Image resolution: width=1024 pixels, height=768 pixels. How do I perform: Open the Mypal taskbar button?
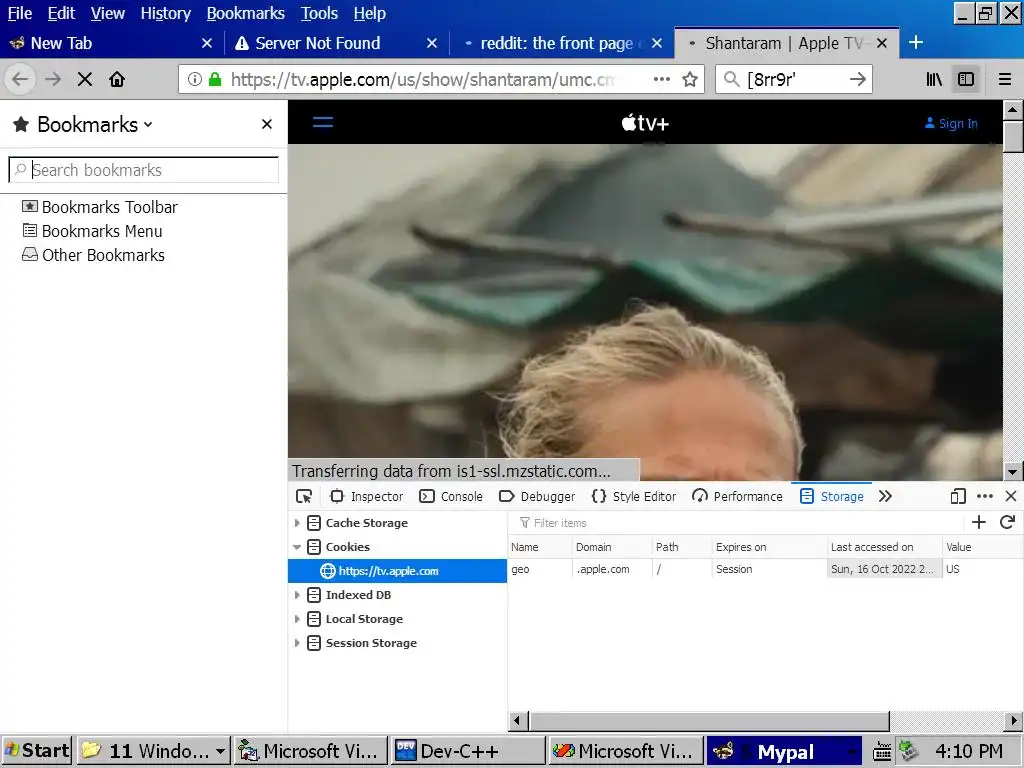pyautogui.click(x=784, y=751)
